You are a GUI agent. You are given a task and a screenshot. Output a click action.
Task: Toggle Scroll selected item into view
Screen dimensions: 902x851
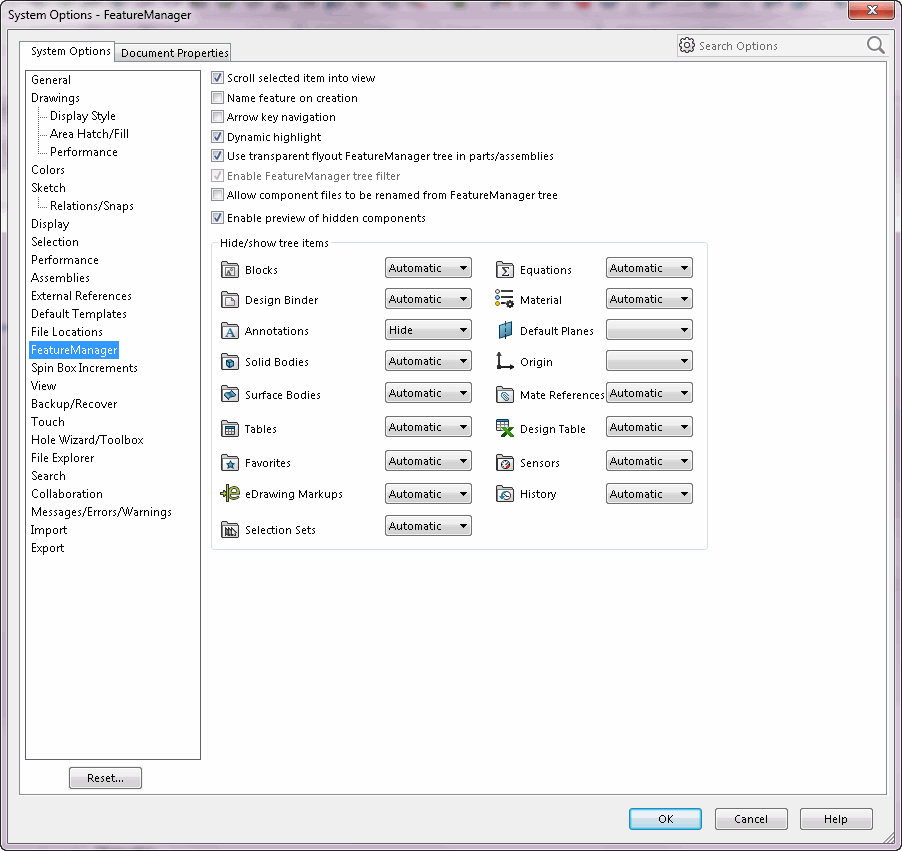(x=217, y=78)
